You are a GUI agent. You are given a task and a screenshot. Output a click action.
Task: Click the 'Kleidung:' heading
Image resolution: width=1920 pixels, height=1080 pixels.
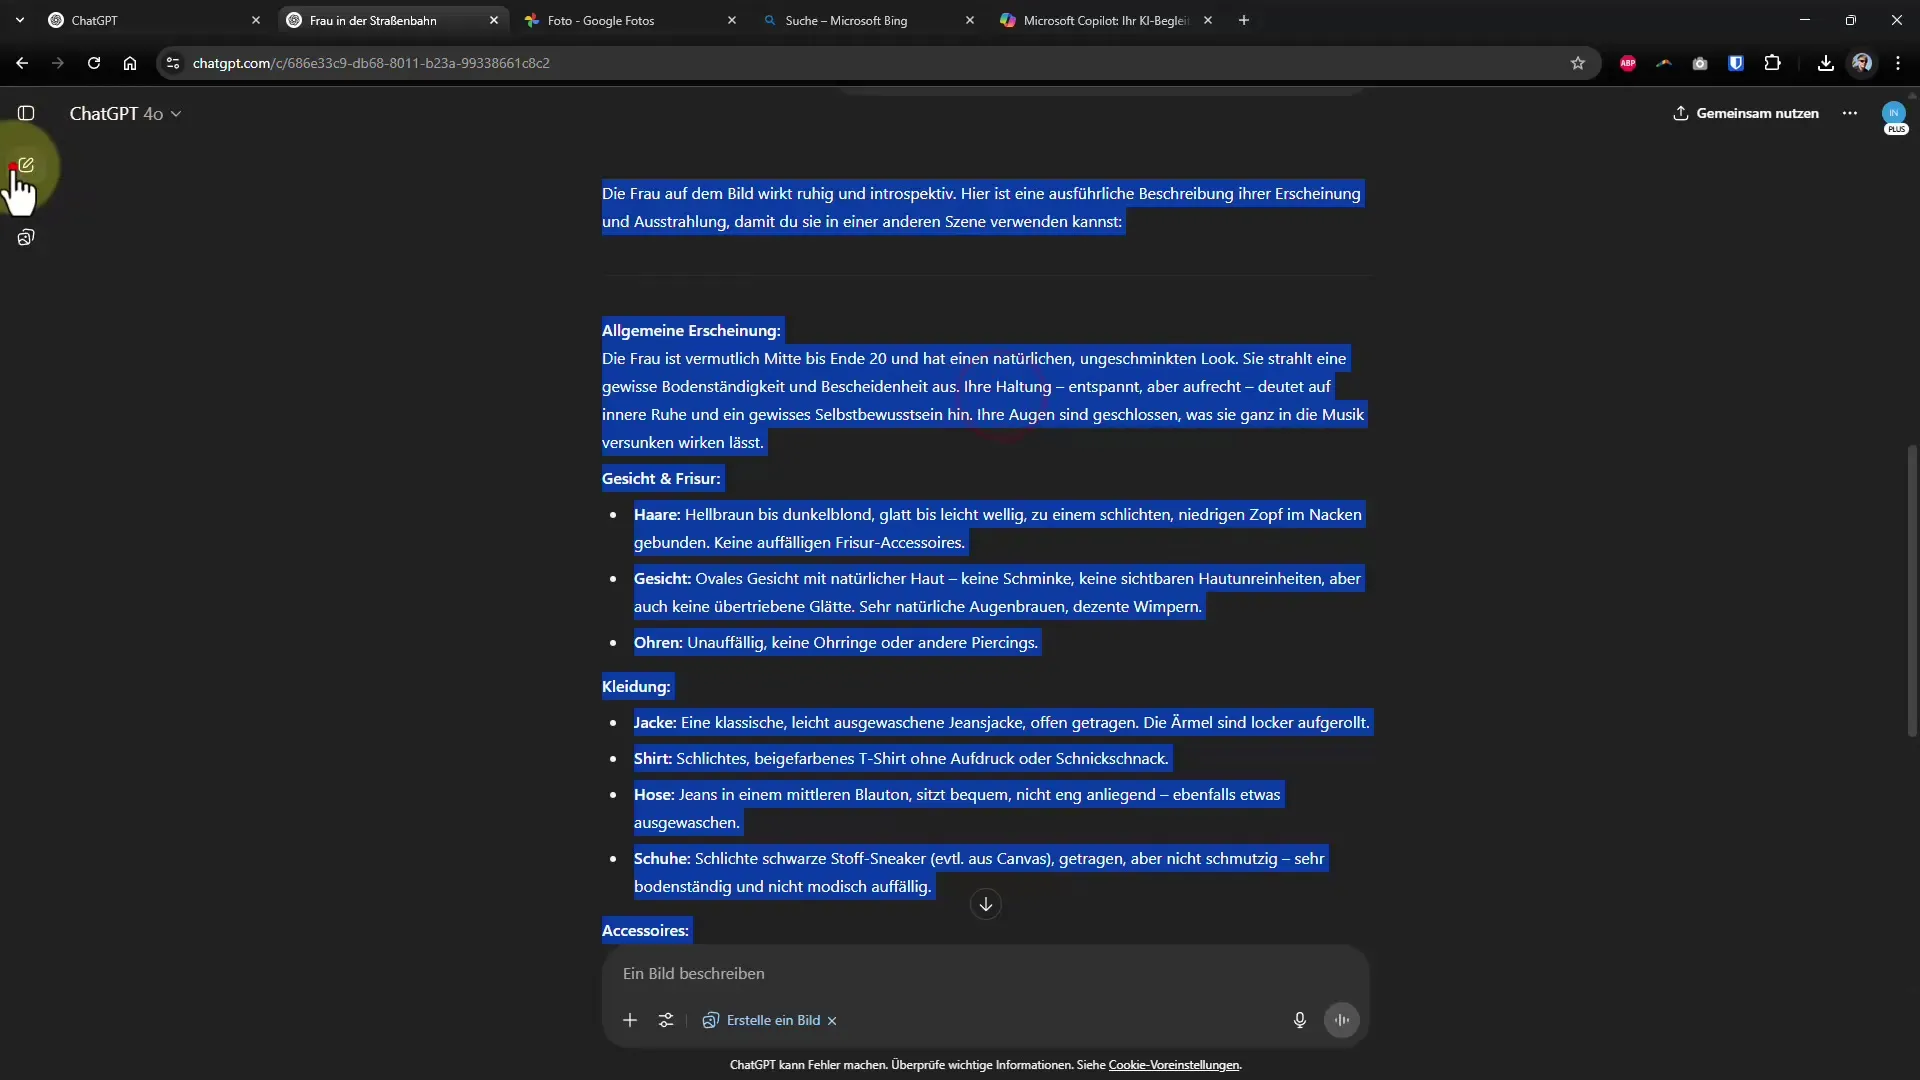(x=636, y=686)
